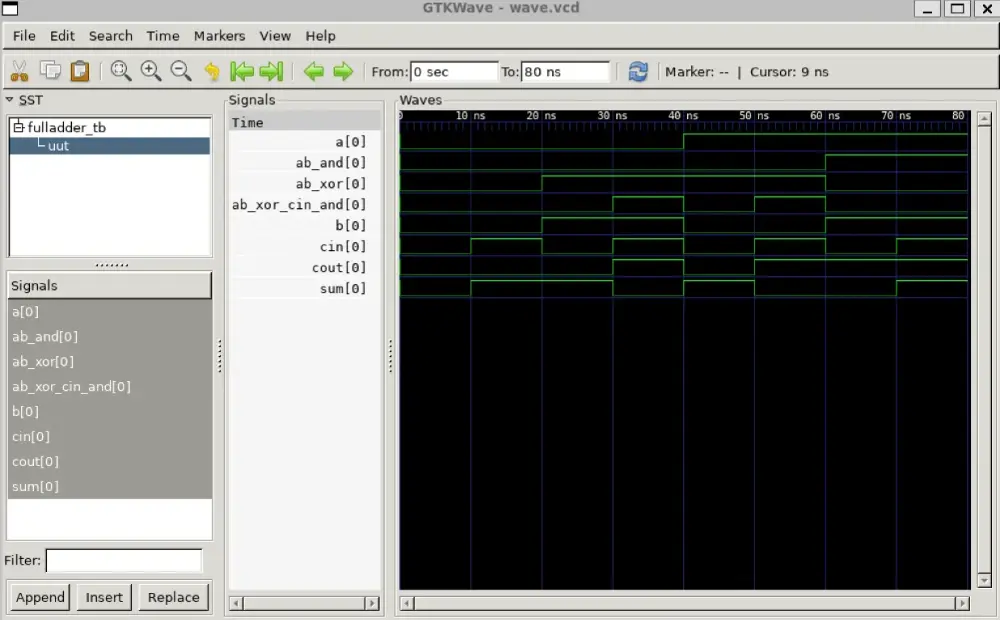Click the Undo zoom yellow arrow
Screen dimensions: 1000x620
[x=211, y=71]
